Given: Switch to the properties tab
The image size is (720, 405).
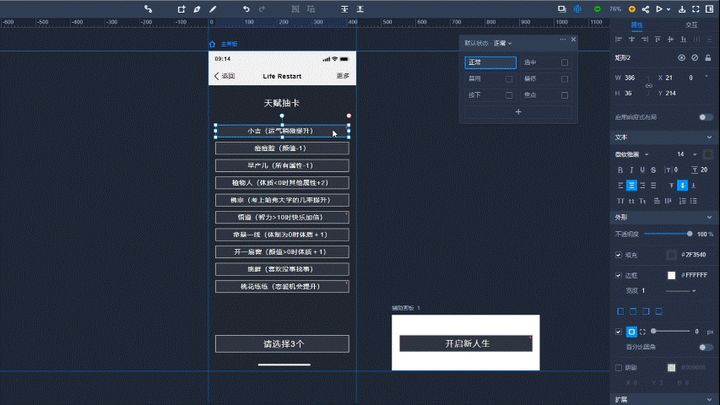Looking at the screenshot, I should [x=636, y=25].
